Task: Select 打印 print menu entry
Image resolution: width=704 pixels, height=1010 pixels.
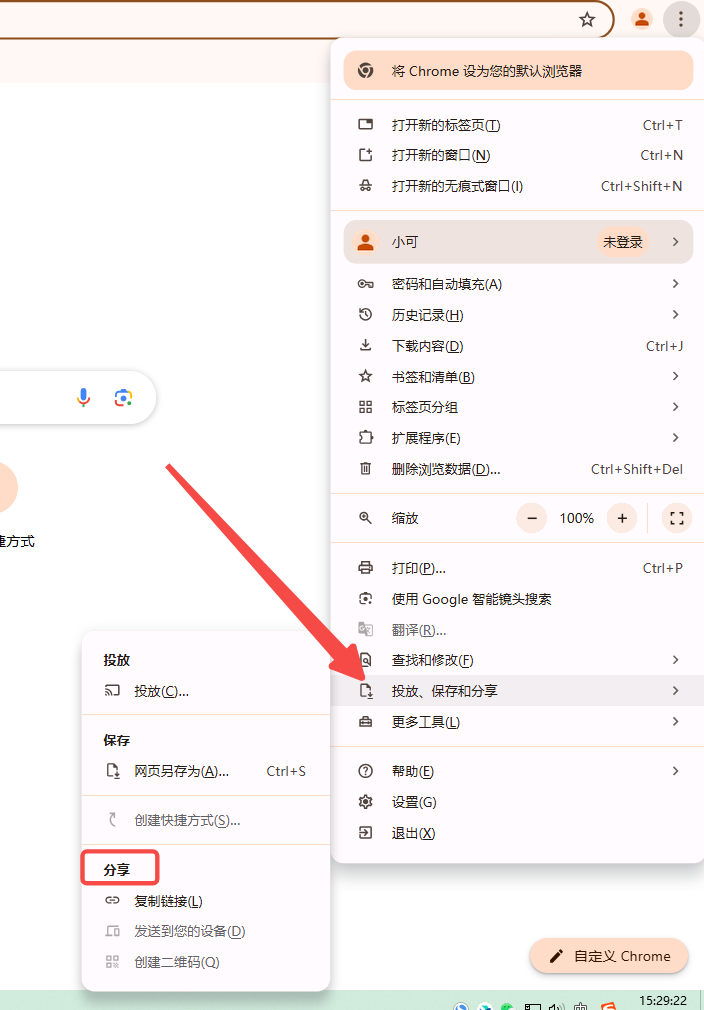Action: pyautogui.click(x=518, y=568)
